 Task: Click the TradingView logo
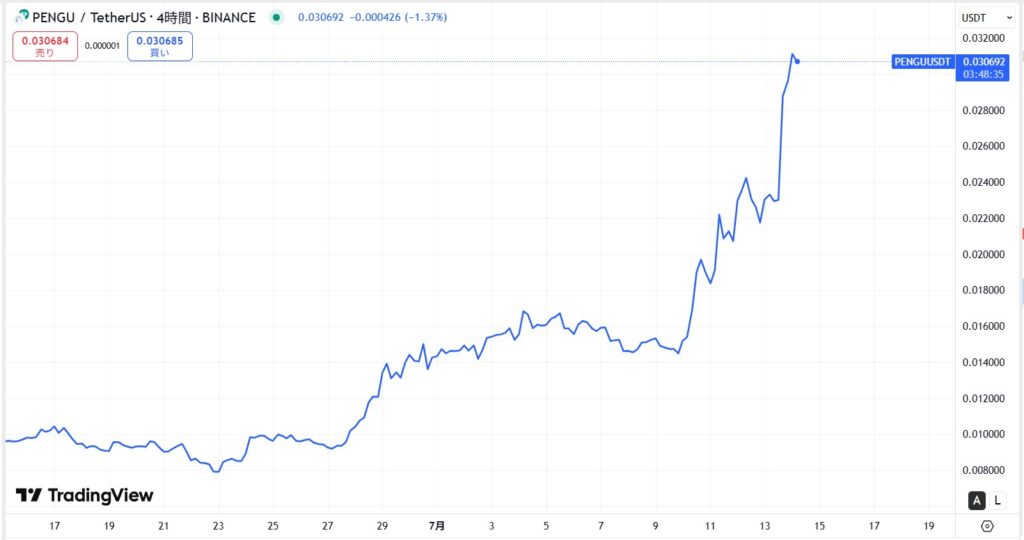84,496
